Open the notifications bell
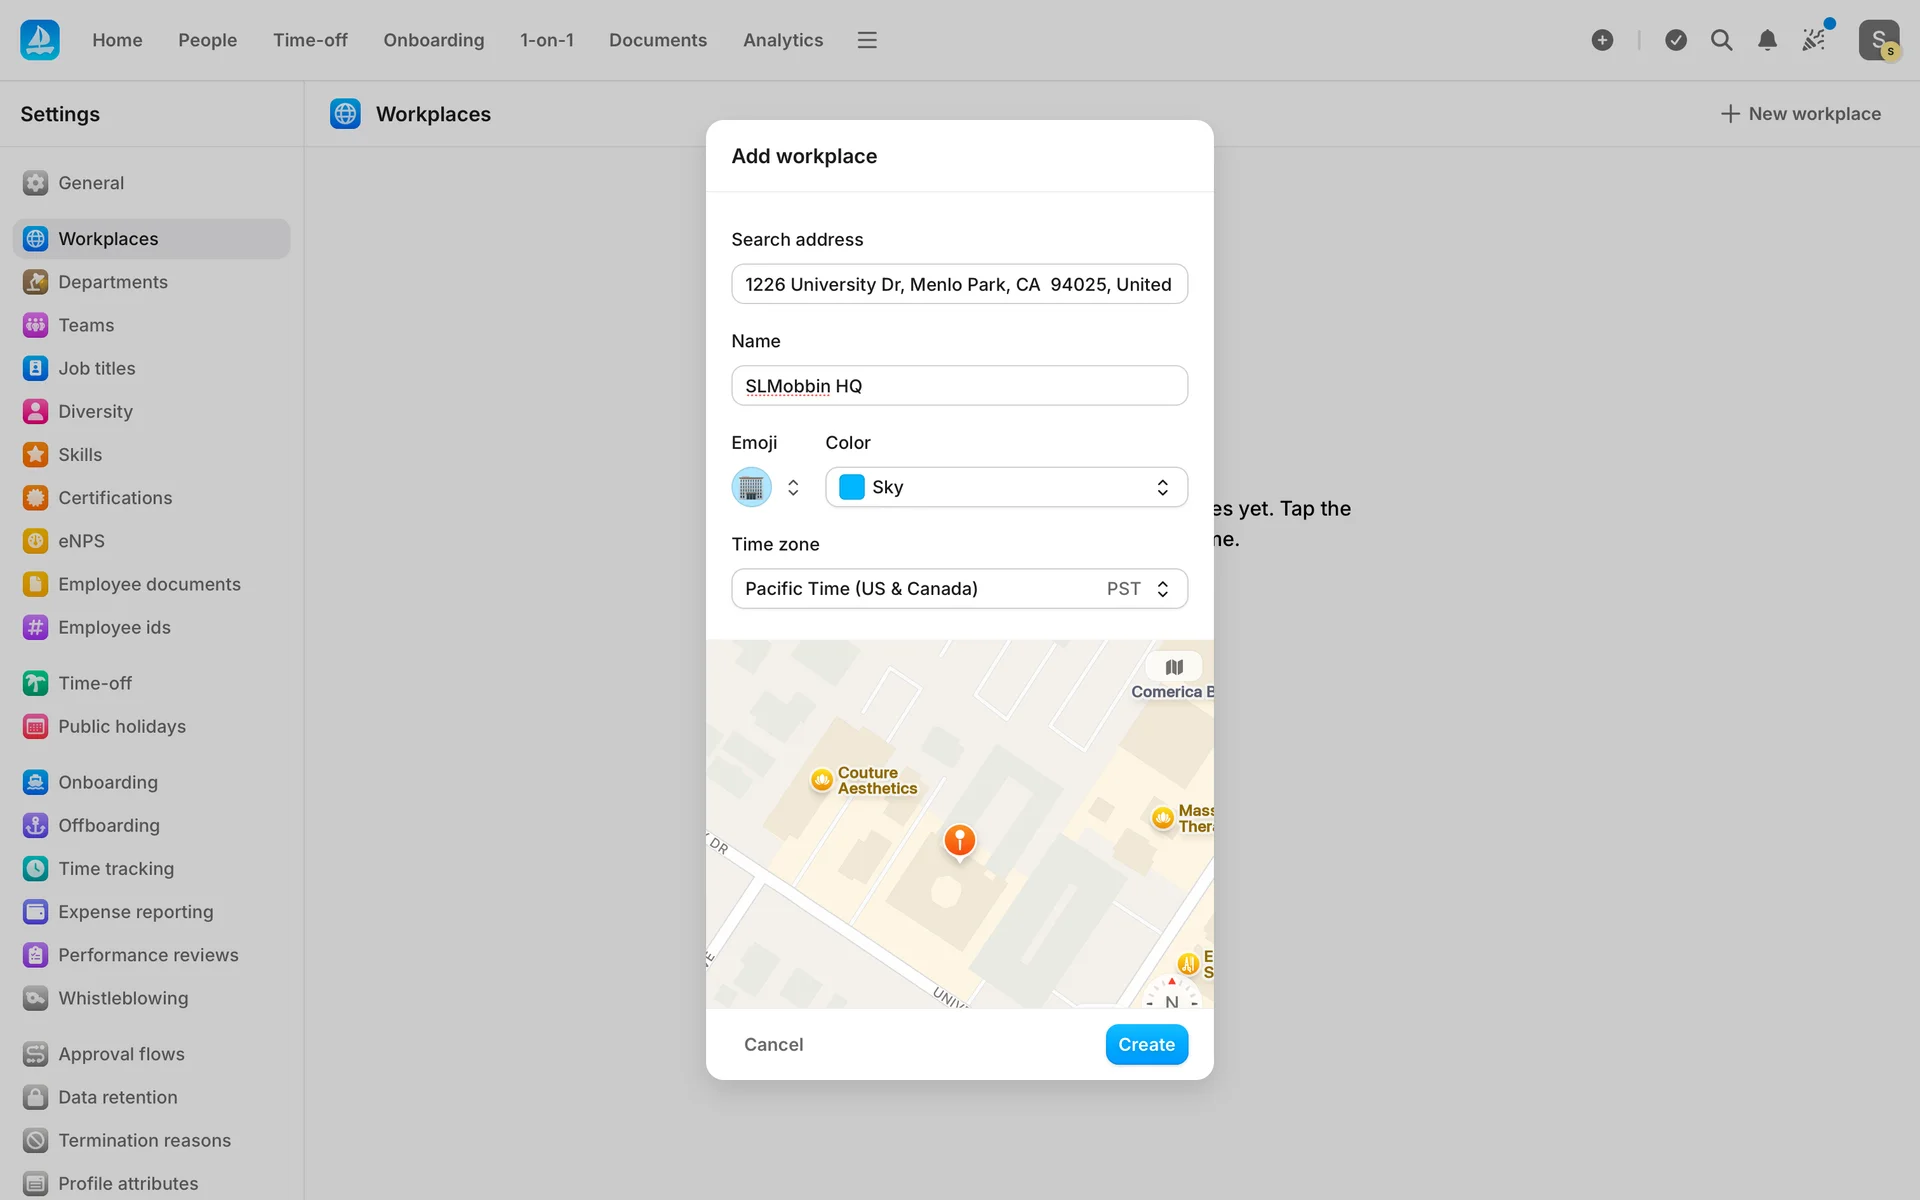 click(1767, 40)
